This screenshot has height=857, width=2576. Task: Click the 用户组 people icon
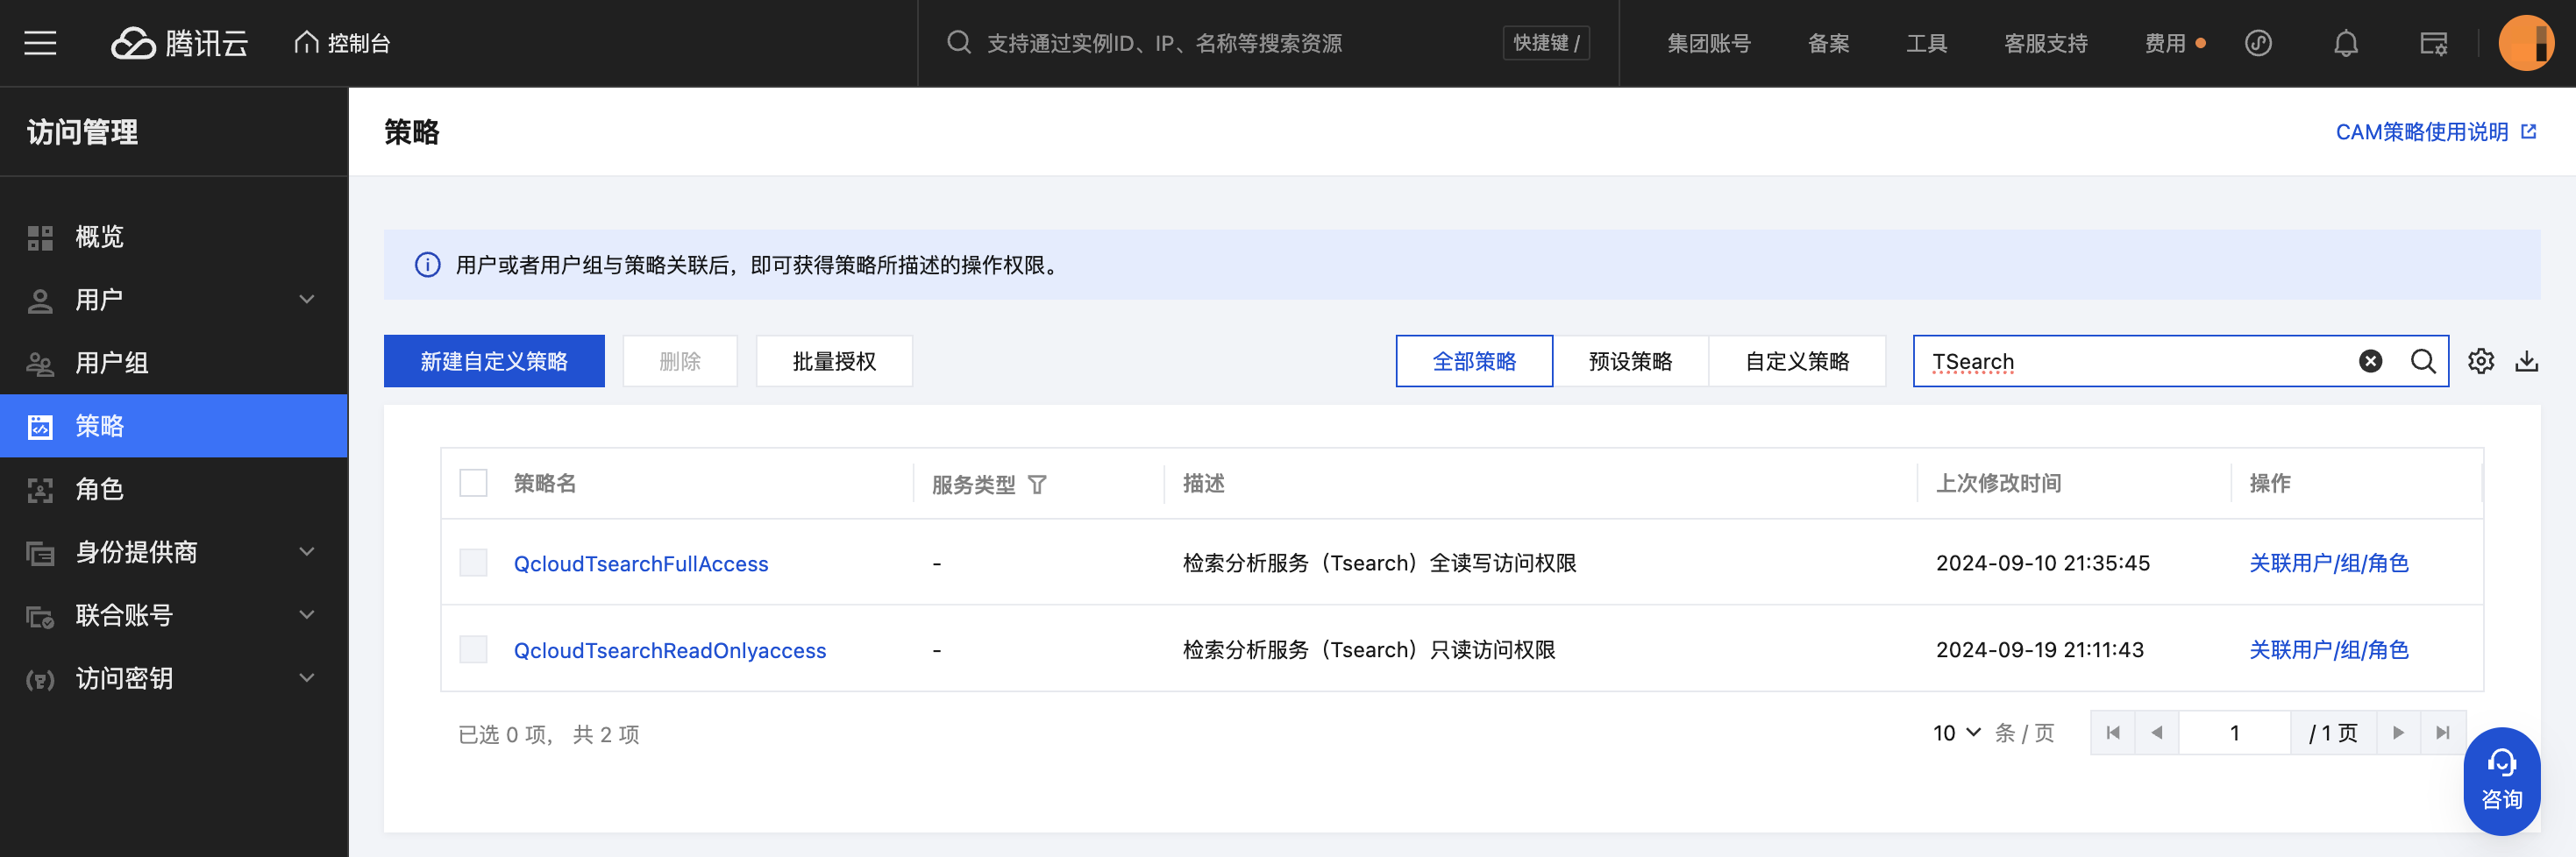[x=40, y=364]
